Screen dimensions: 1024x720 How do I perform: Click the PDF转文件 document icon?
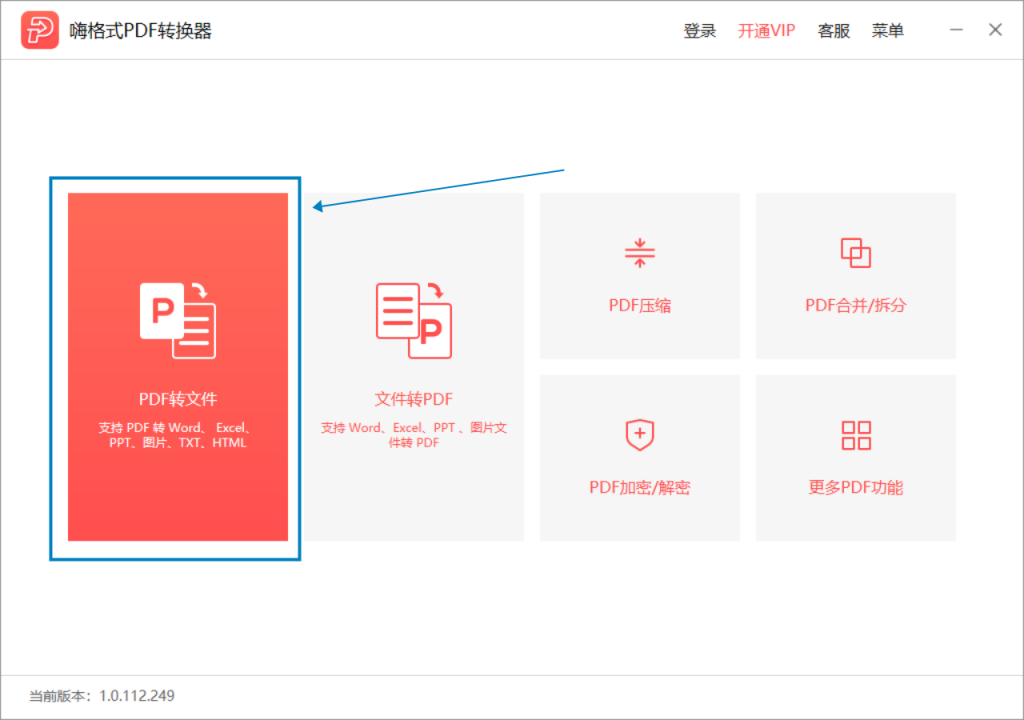178,320
